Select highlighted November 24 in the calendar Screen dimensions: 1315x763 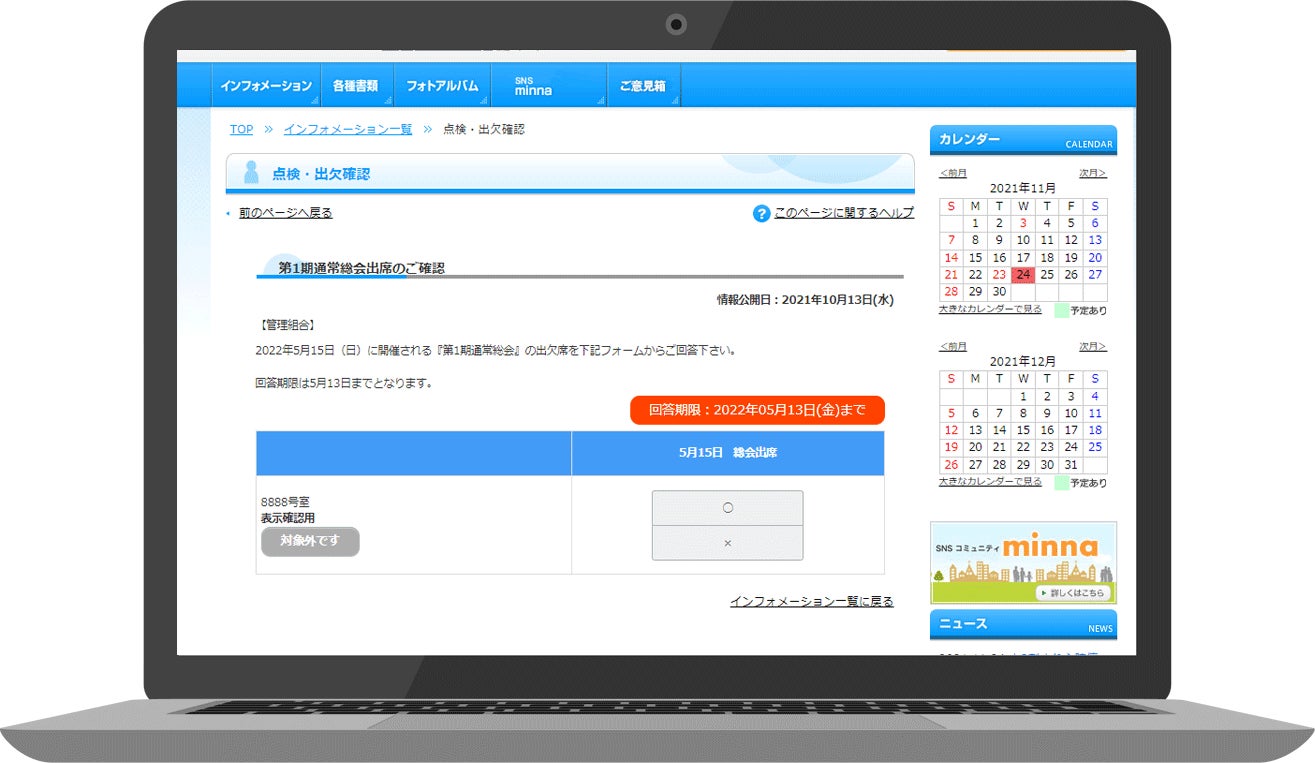1023,275
